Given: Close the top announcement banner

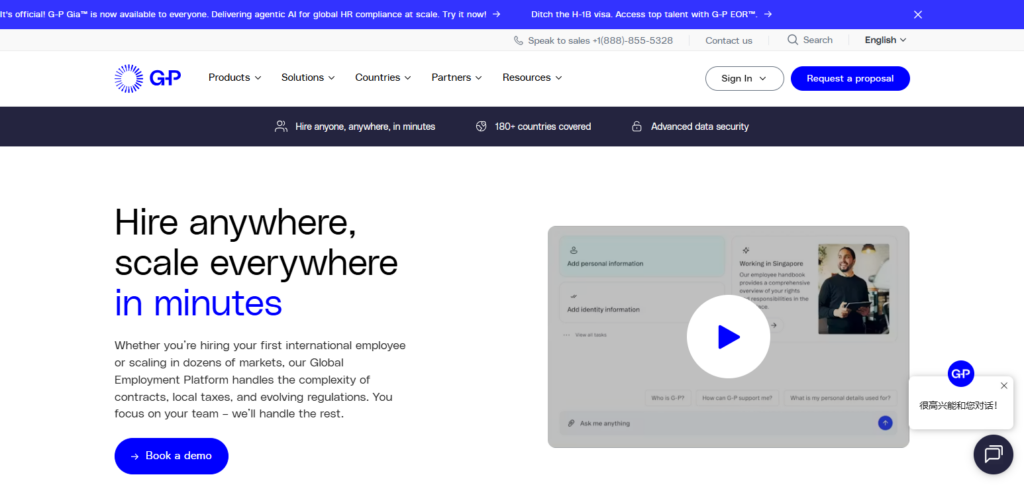Looking at the screenshot, I should 918,14.
